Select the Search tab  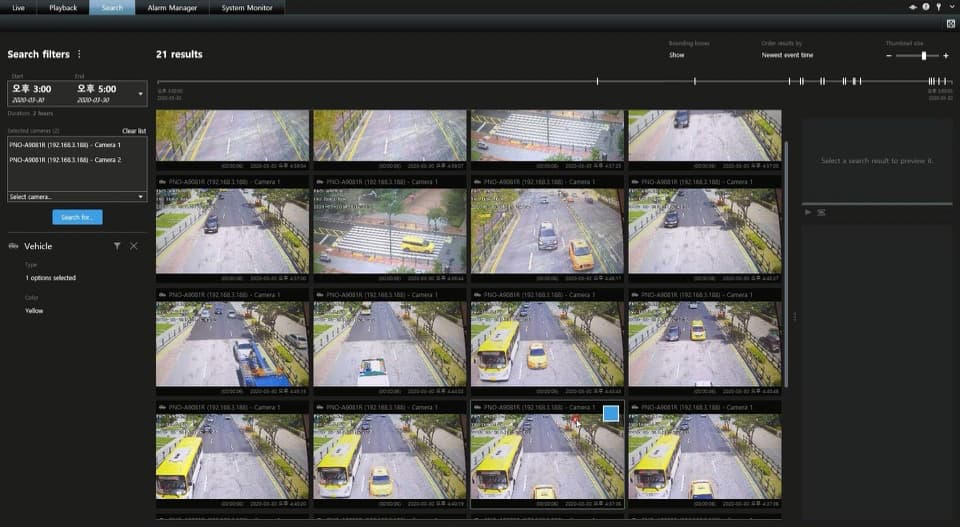(112, 7)
